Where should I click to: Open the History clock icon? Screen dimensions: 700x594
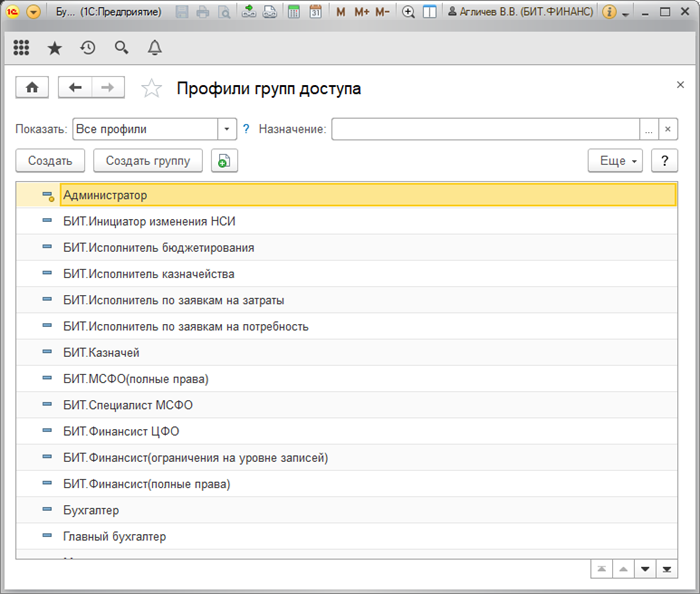click(88, 48)
